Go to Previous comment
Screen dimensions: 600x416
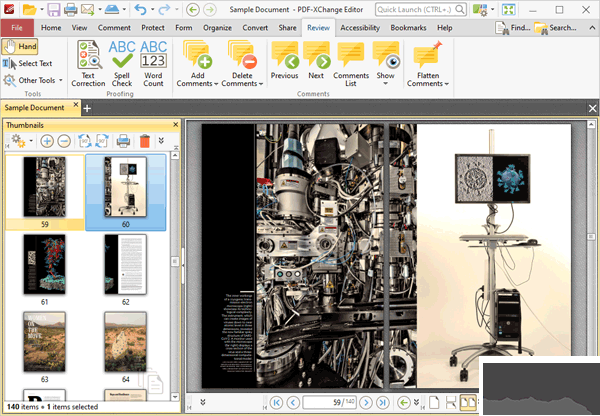pyautogui.click(x=284, y=60)
